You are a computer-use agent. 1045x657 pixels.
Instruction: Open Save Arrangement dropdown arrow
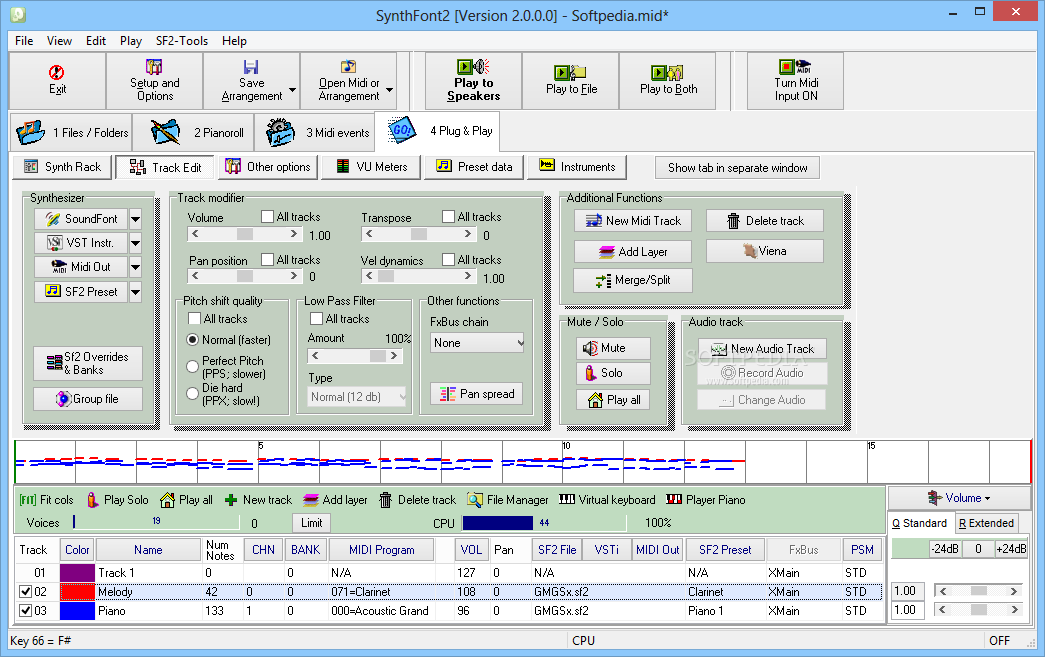point(293,90)
